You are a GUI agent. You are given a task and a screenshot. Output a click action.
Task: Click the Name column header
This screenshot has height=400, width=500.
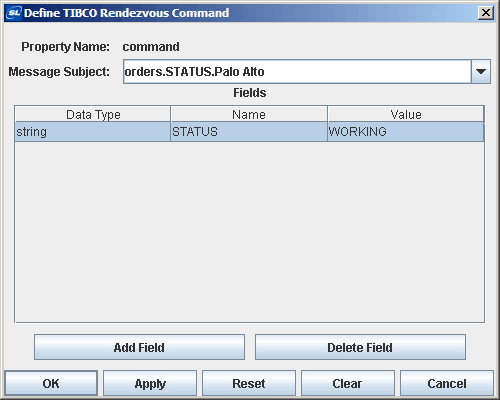pyautogui.click(x=249, y=114)
